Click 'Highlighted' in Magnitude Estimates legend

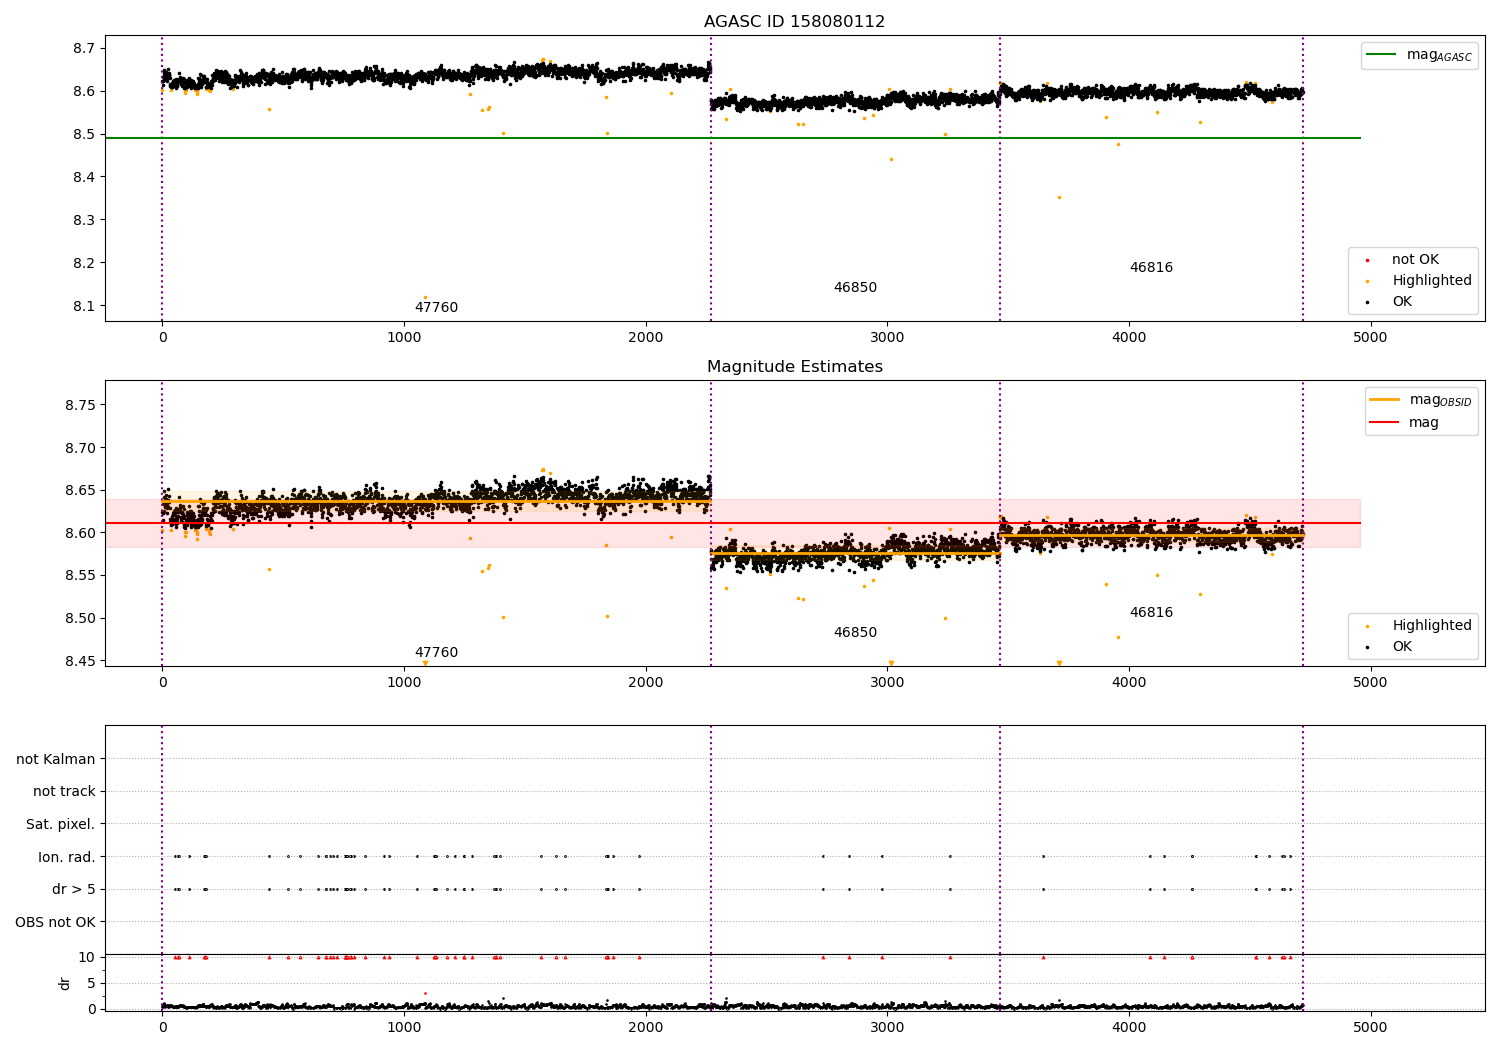[x=1419, y=626]
